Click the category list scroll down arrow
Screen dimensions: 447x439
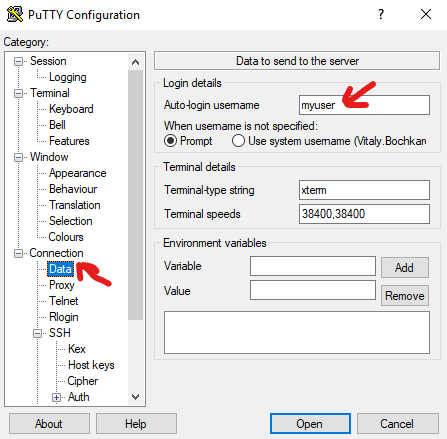tap(135, 397)
